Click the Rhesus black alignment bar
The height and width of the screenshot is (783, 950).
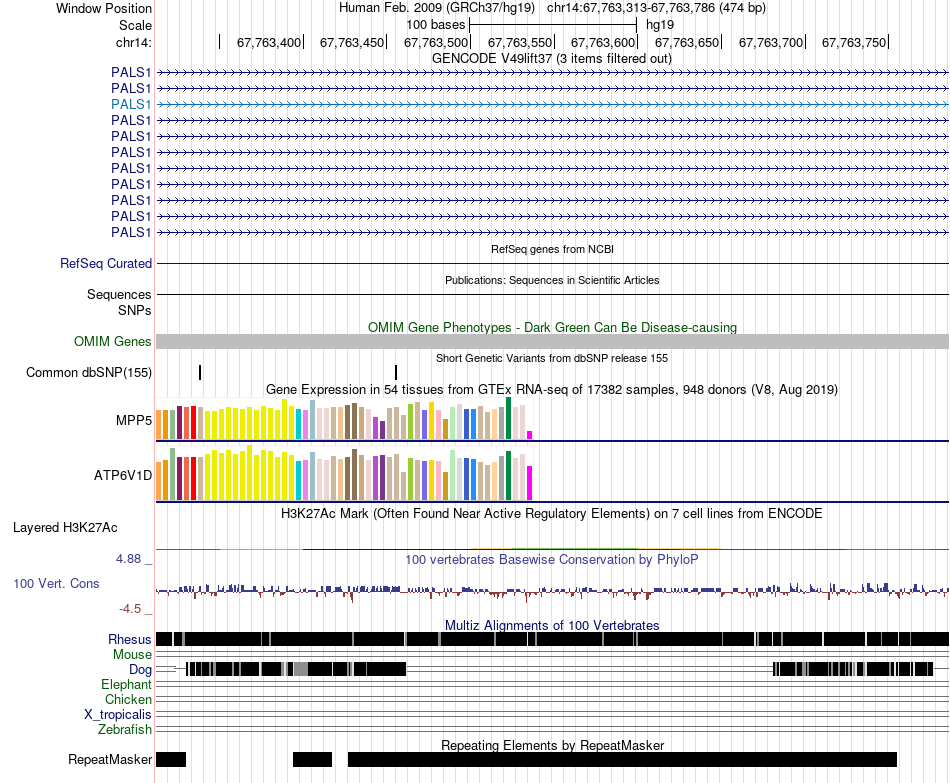(x=552, y=639)
